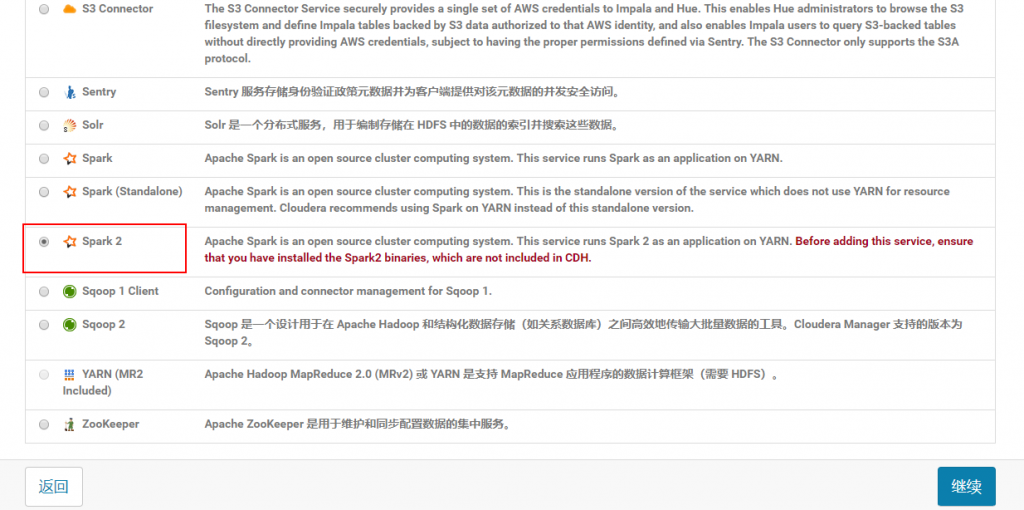Click the S3 Connector cloud icon
The height and width of the screenshot is (510, 1024).
coord(69,9)
